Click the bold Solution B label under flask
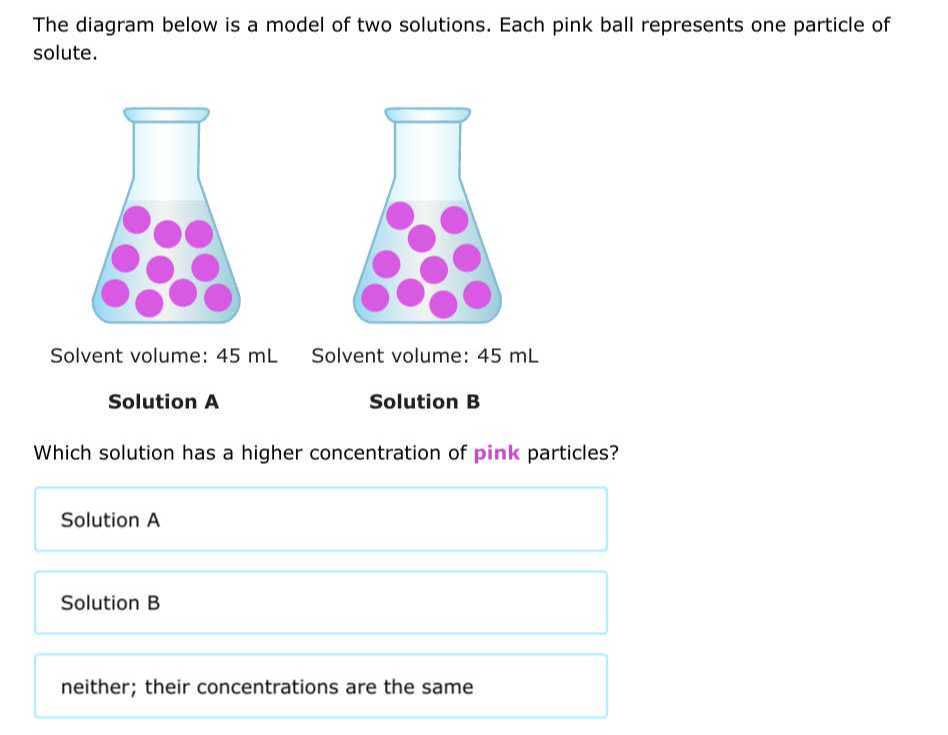948x735 pixels. (x=424, y=402)
